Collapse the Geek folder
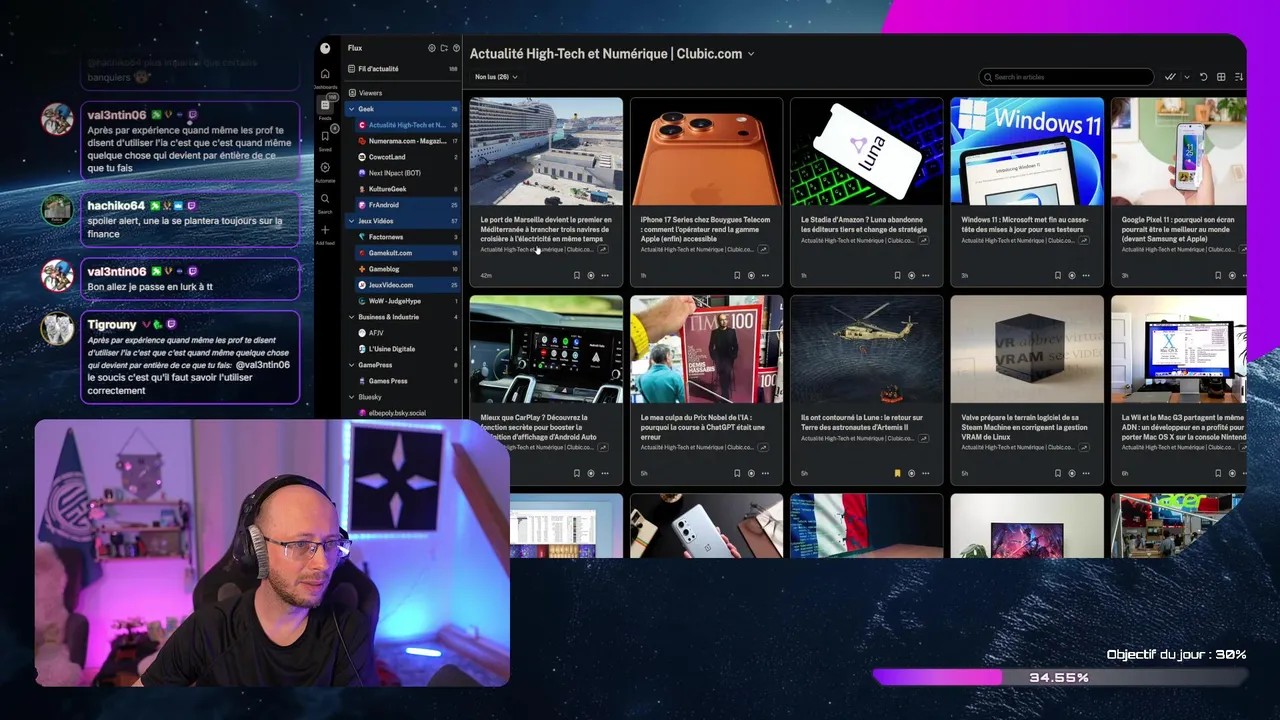The height and width of the screenshot is (720, 1280). coord(352,109)
